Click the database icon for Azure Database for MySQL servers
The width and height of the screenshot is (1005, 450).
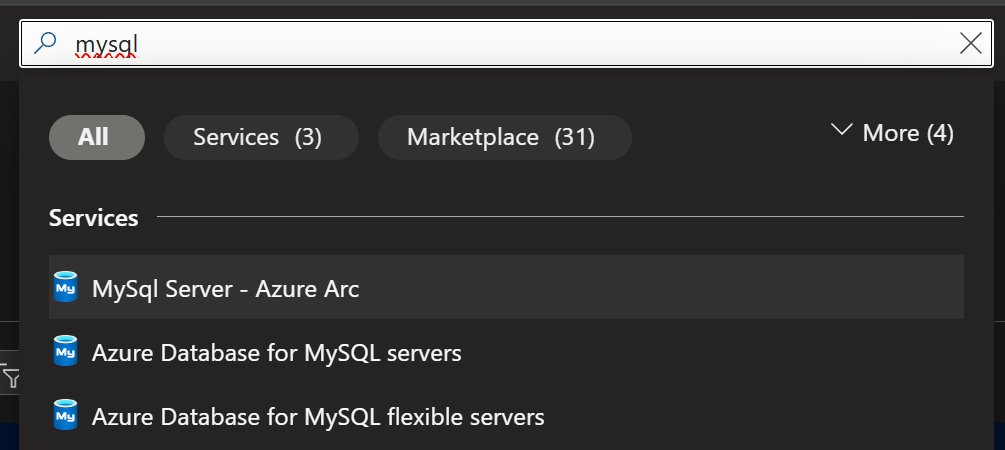click(65, 351)
